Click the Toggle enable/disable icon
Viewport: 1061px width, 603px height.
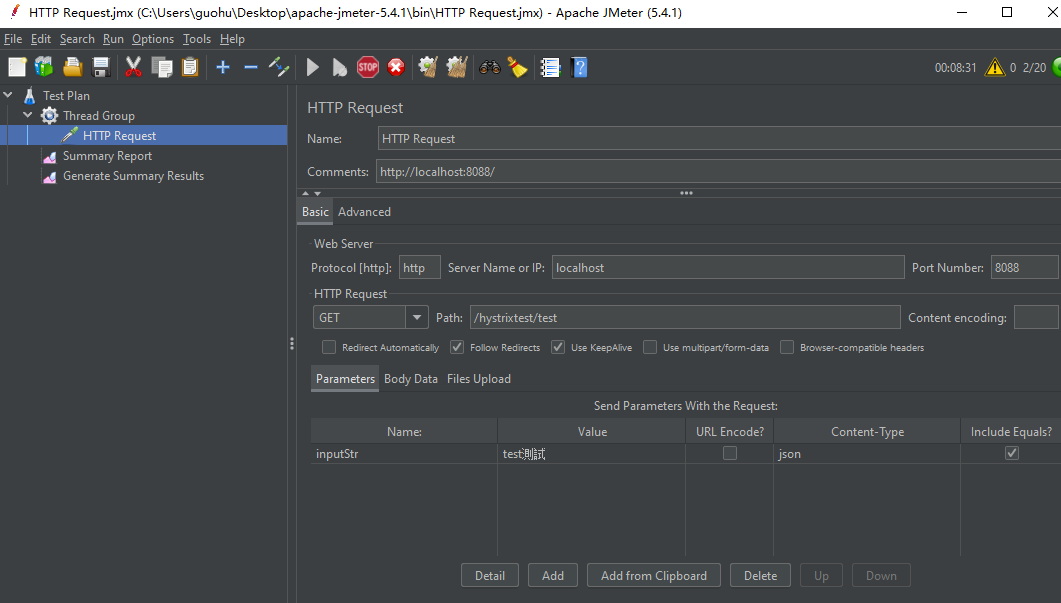point(279,67)
